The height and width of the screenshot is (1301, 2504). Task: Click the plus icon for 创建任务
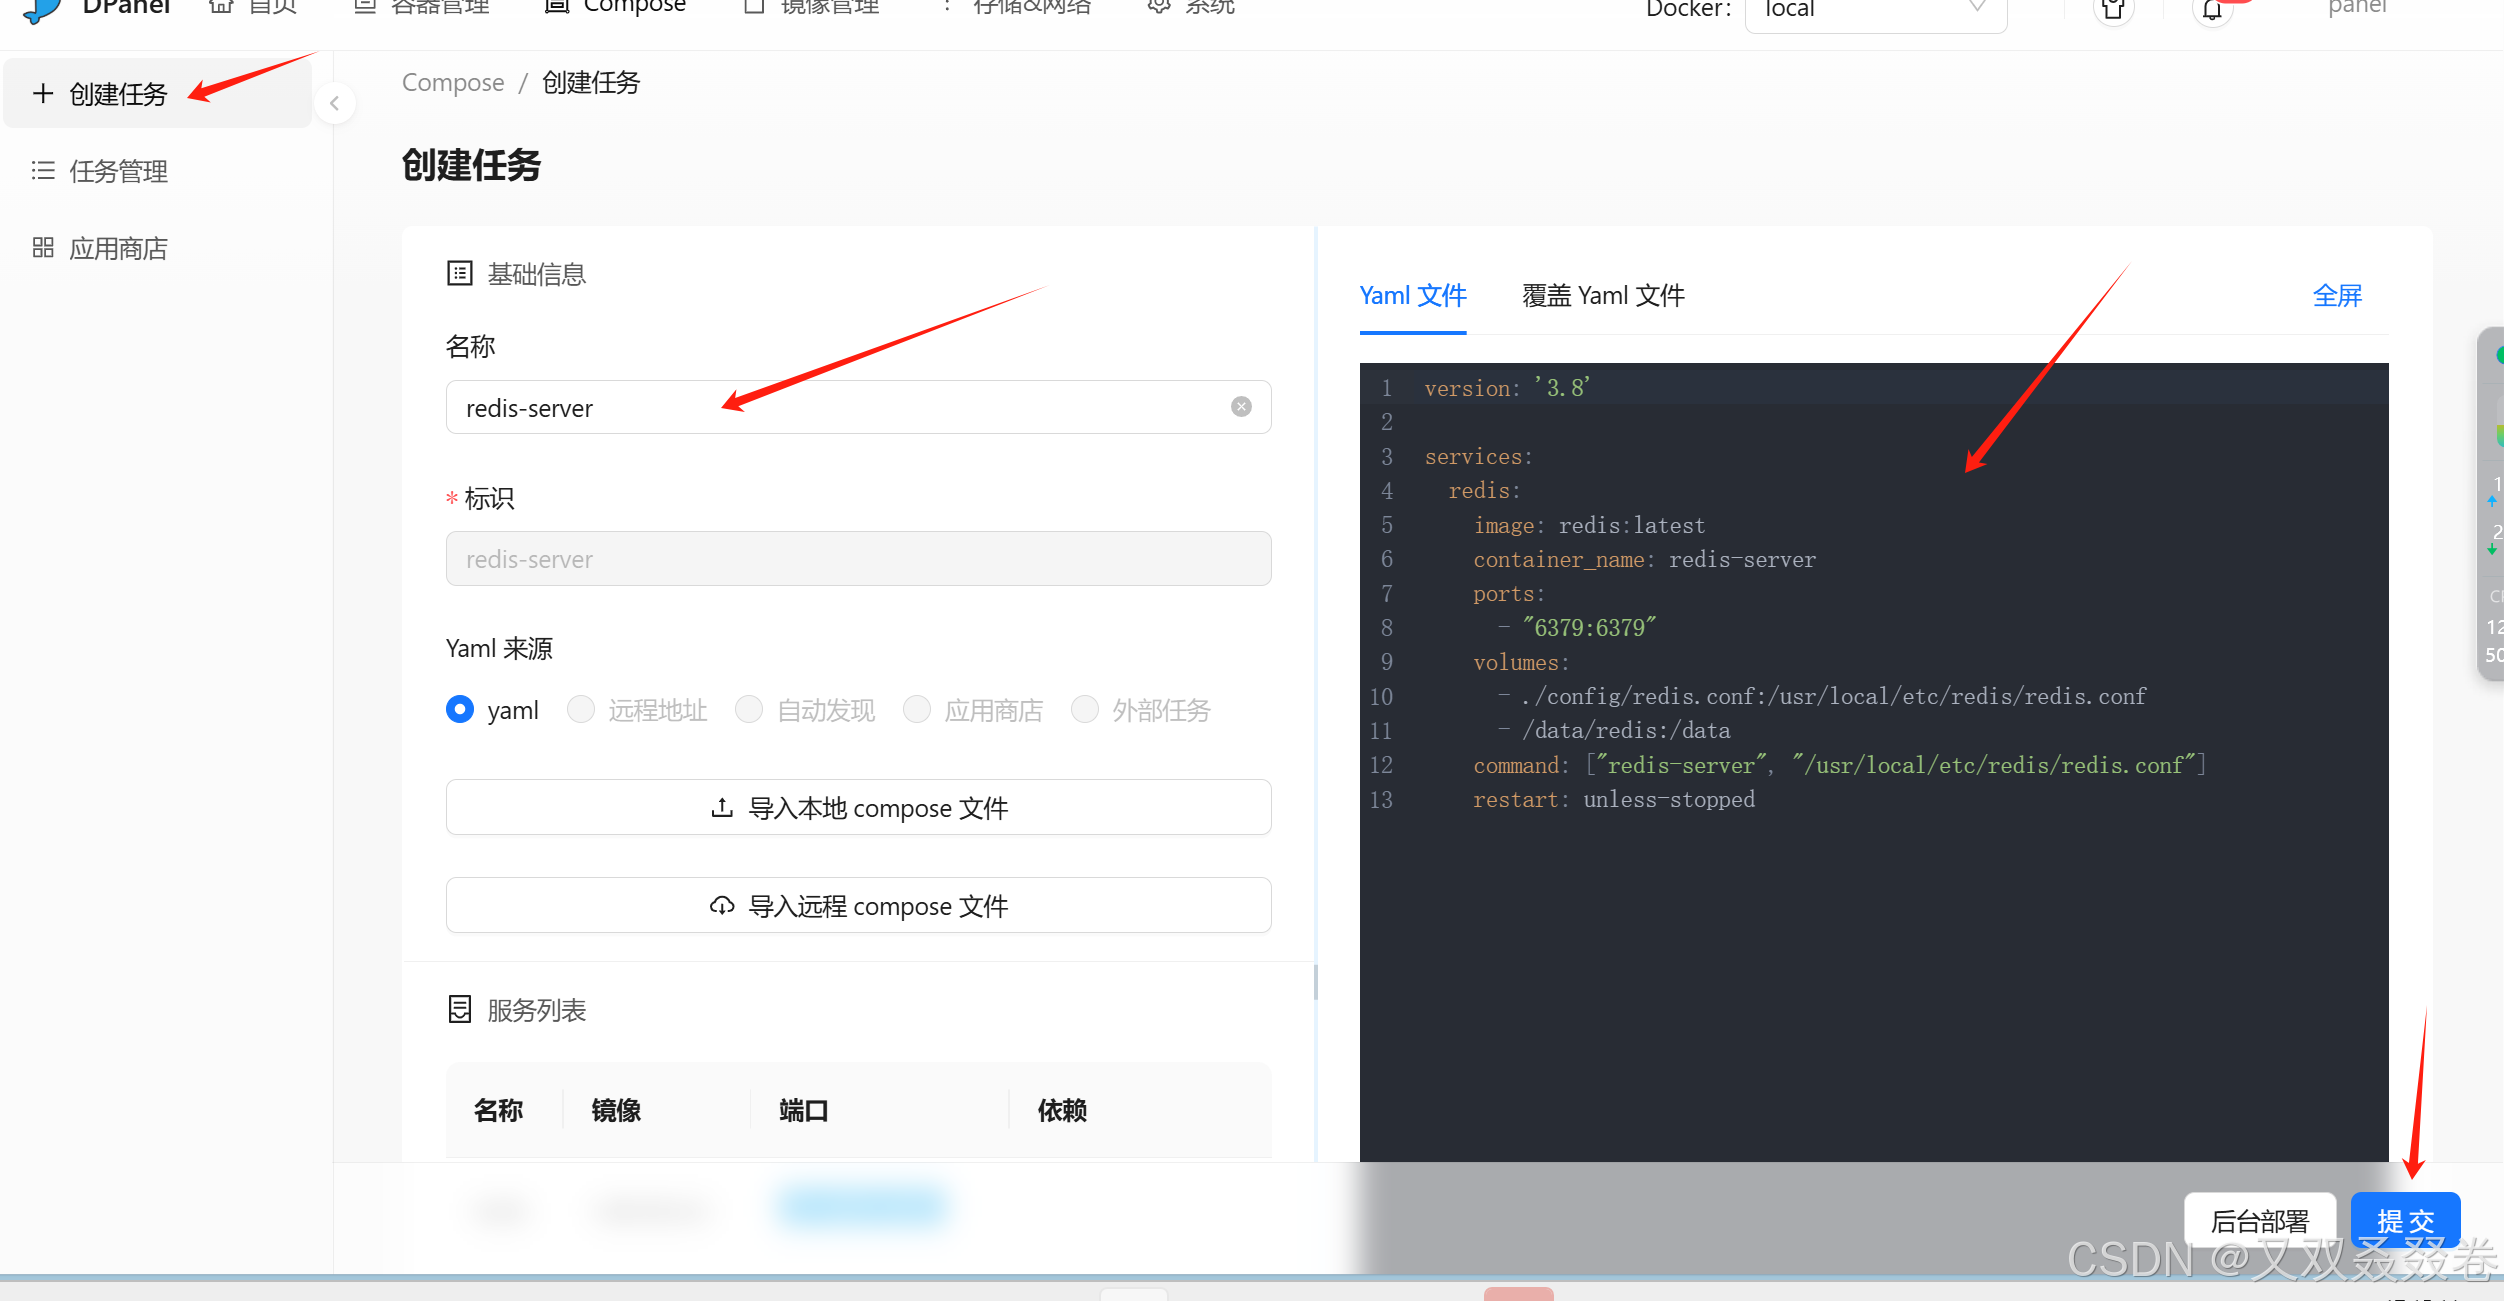(x=43, y=94)
